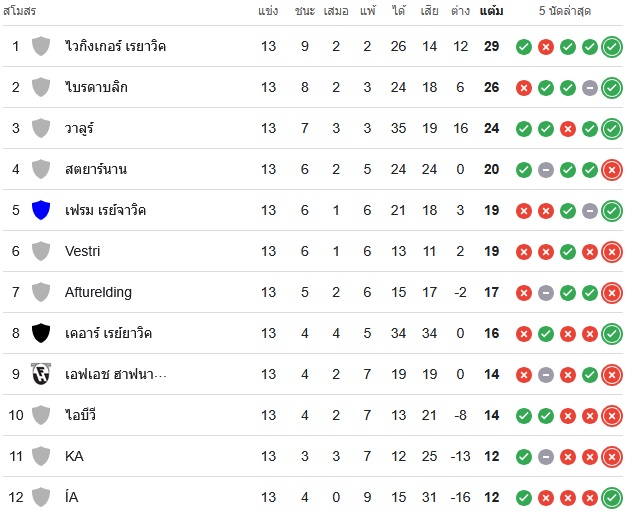
Task: Click the blue shield logo of team 5
Action: point(41,210)
